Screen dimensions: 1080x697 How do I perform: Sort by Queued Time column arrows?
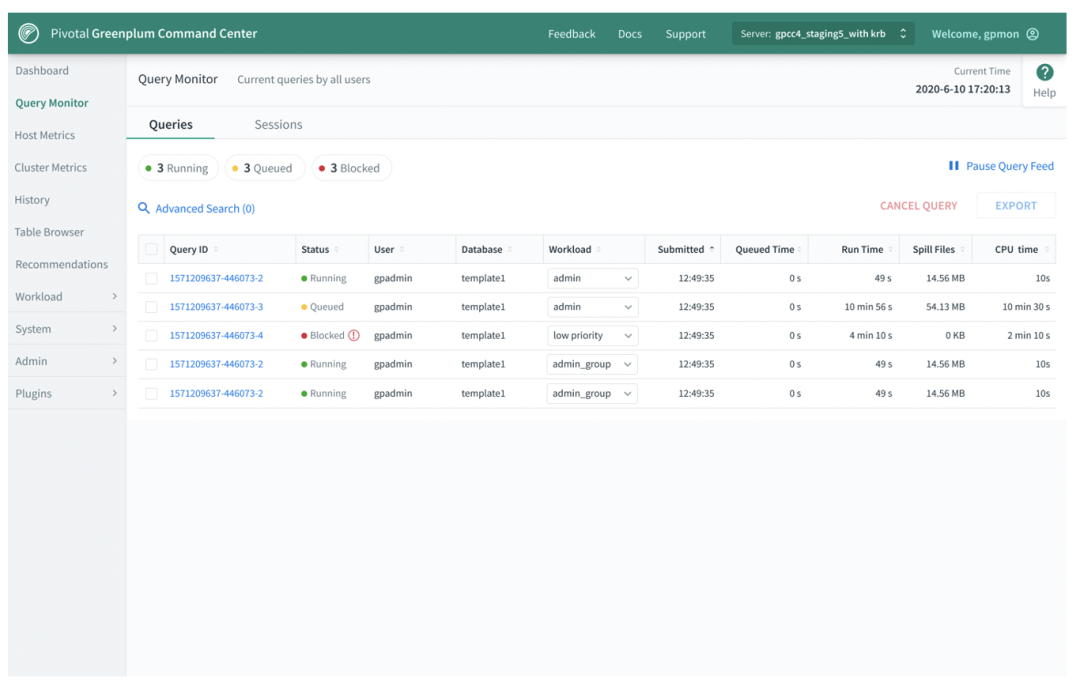click(800, 249)
